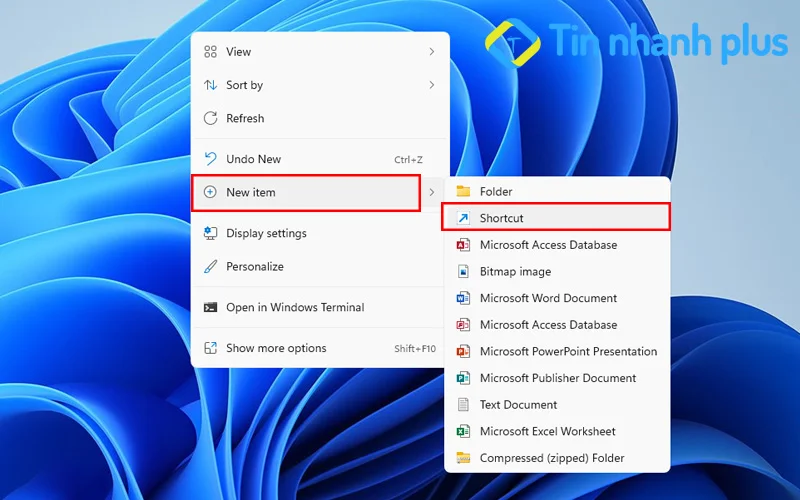Click the Sort by arrows icon
This screenshot has width=800, height=500.
(x=210, y=85)
